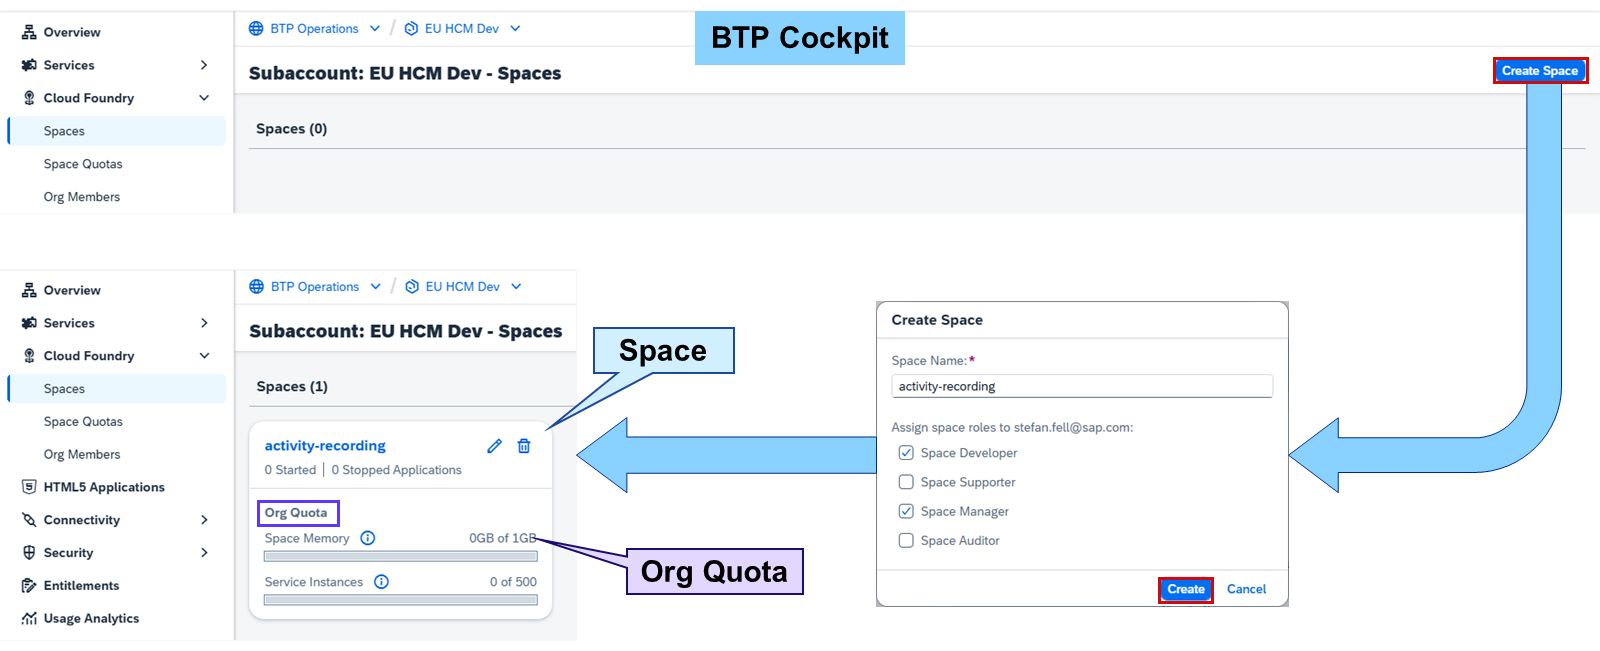Image resolution: width=1600 pixels, height=651 pixels.
Task: Click the Security shield icon
Action: [29, 552]
